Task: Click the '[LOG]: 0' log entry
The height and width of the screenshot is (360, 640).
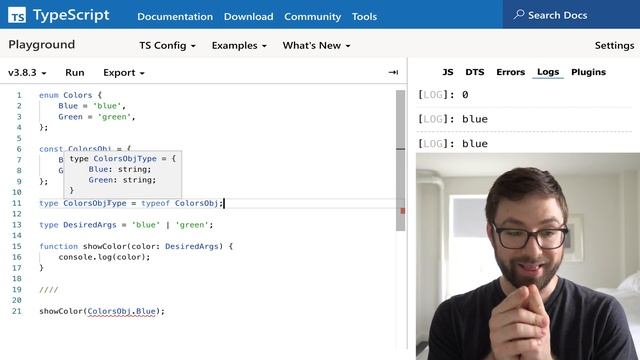Action: pos(443,95)
